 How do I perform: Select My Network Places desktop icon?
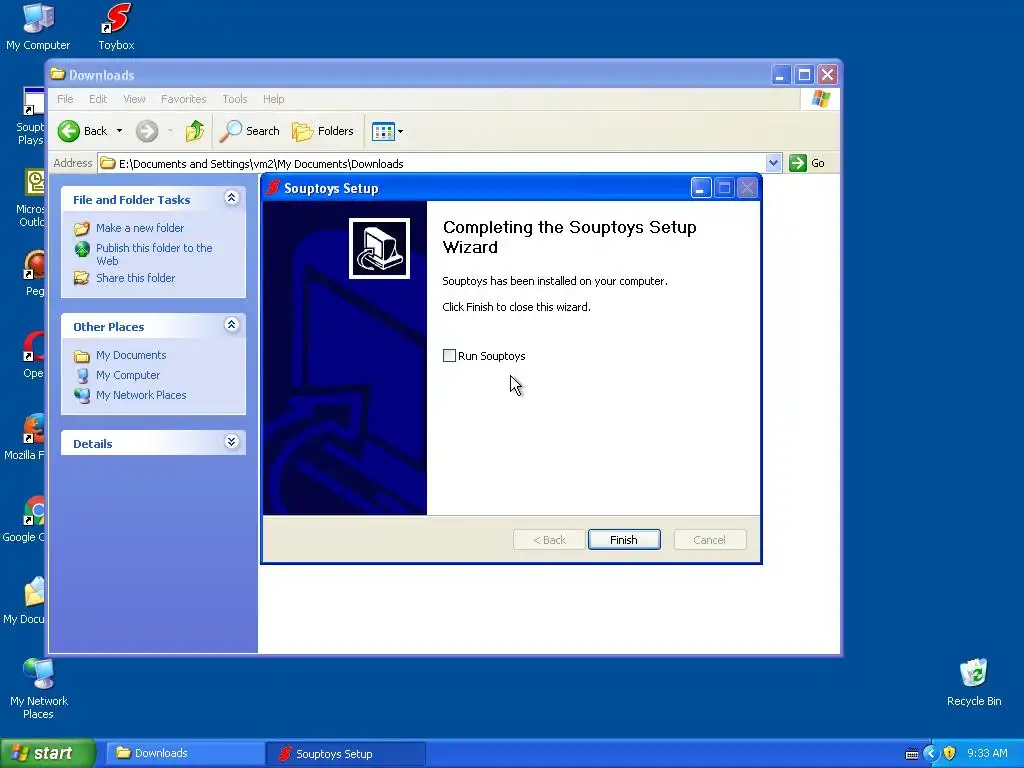point(39,689)
